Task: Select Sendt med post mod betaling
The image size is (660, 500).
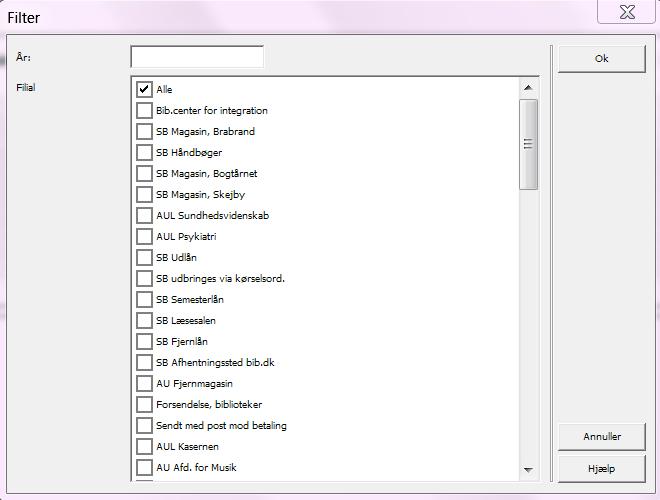Action: pyautogui.click(x=144, y=426)
